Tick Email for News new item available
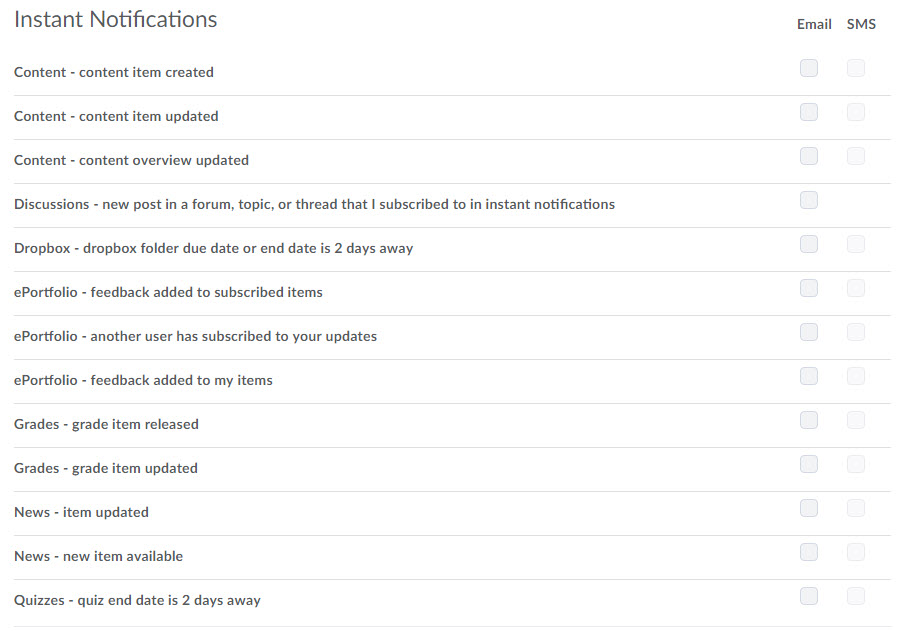Image resolution: width=907 pixels, height=631 pixels. (809, 552)
